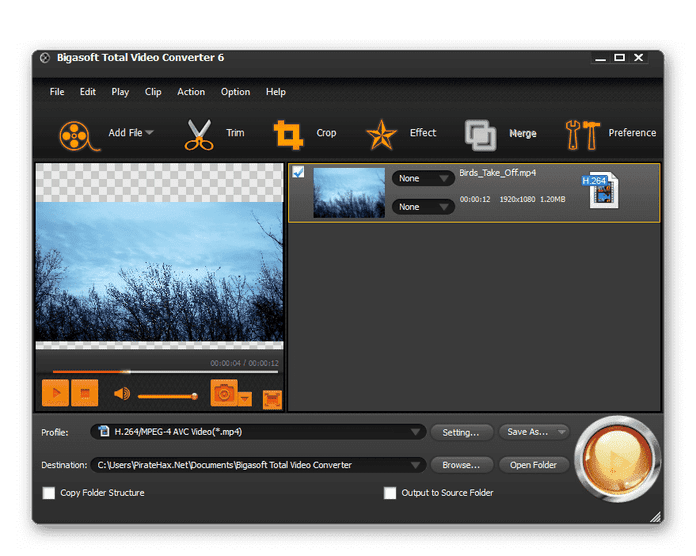Click the window resize grip corner
696x556 pixels.
click(655, 517)
